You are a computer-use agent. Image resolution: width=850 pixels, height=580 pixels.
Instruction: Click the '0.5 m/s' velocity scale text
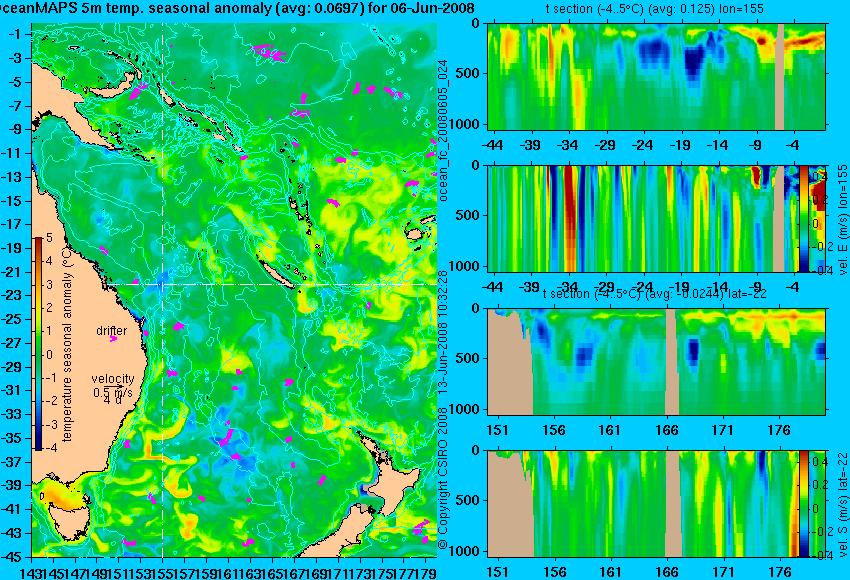[x=113, y=391]
